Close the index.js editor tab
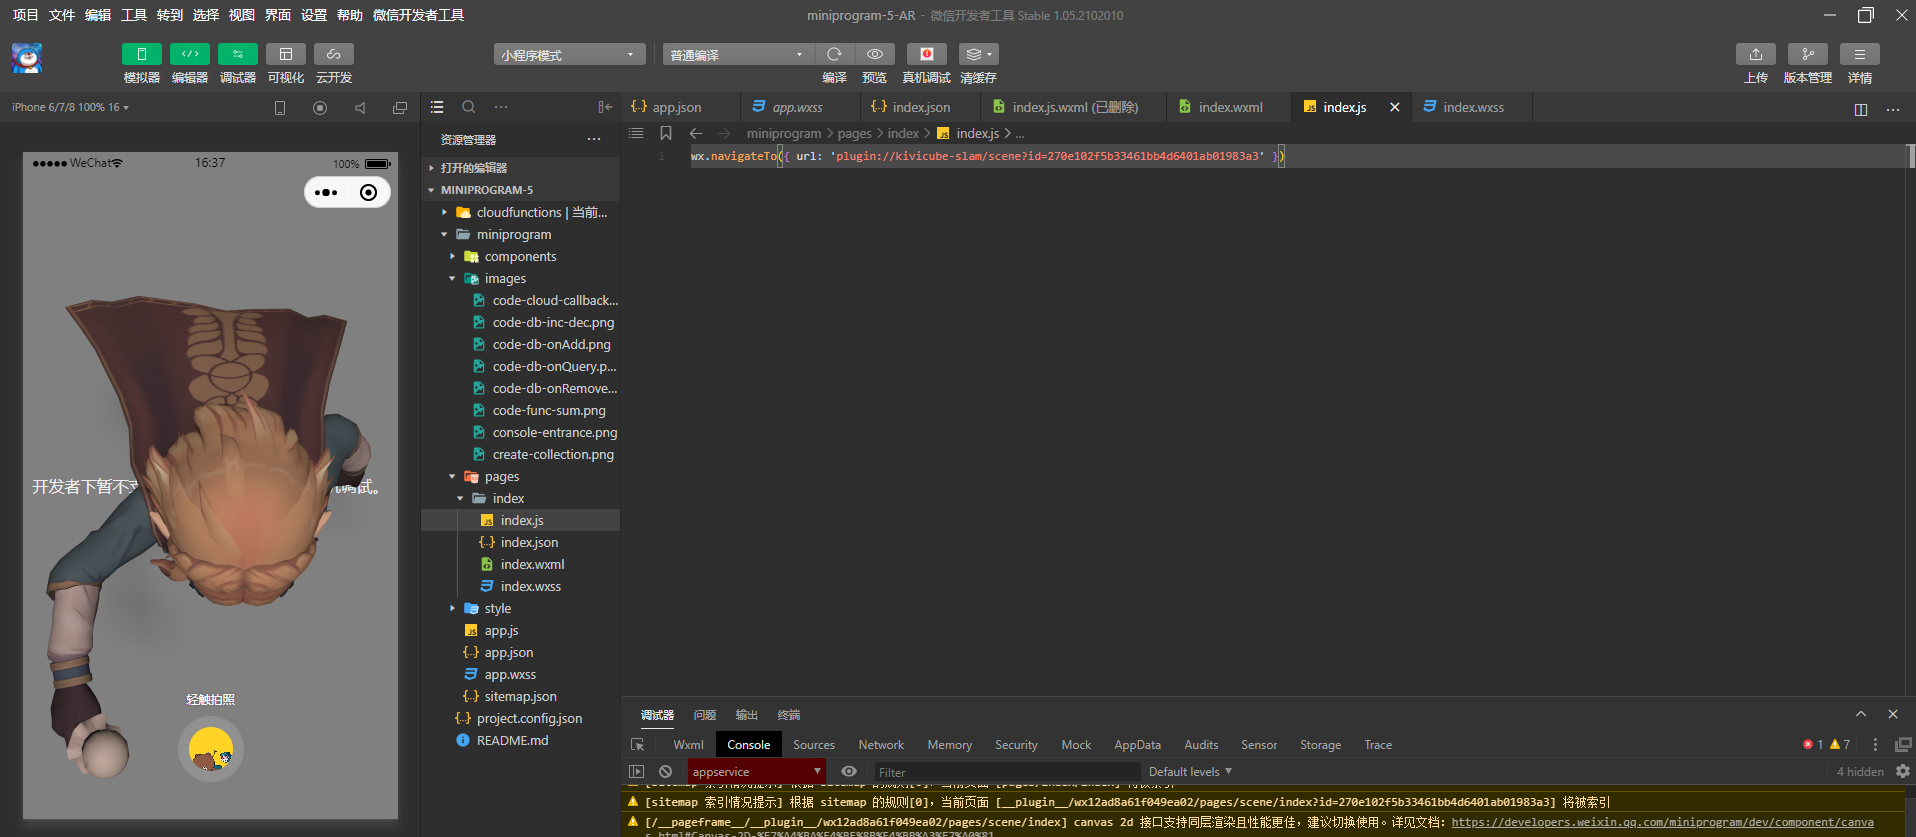This screenshot has width=1916, height=837. 1394,107
